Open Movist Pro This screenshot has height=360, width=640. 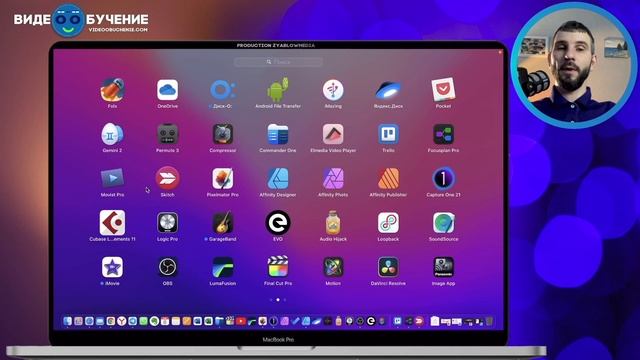(x=112, y=179)
